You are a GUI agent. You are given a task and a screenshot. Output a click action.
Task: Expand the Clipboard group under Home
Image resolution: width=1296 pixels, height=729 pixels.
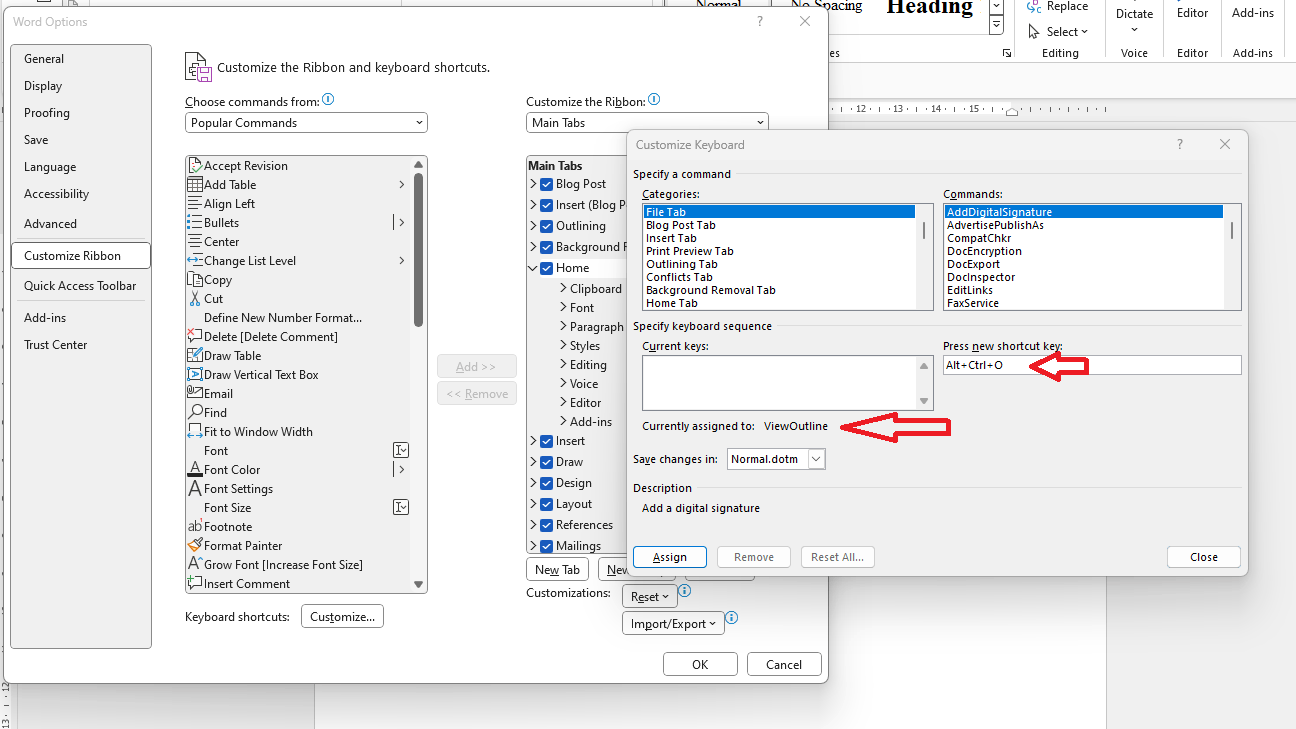564,289
